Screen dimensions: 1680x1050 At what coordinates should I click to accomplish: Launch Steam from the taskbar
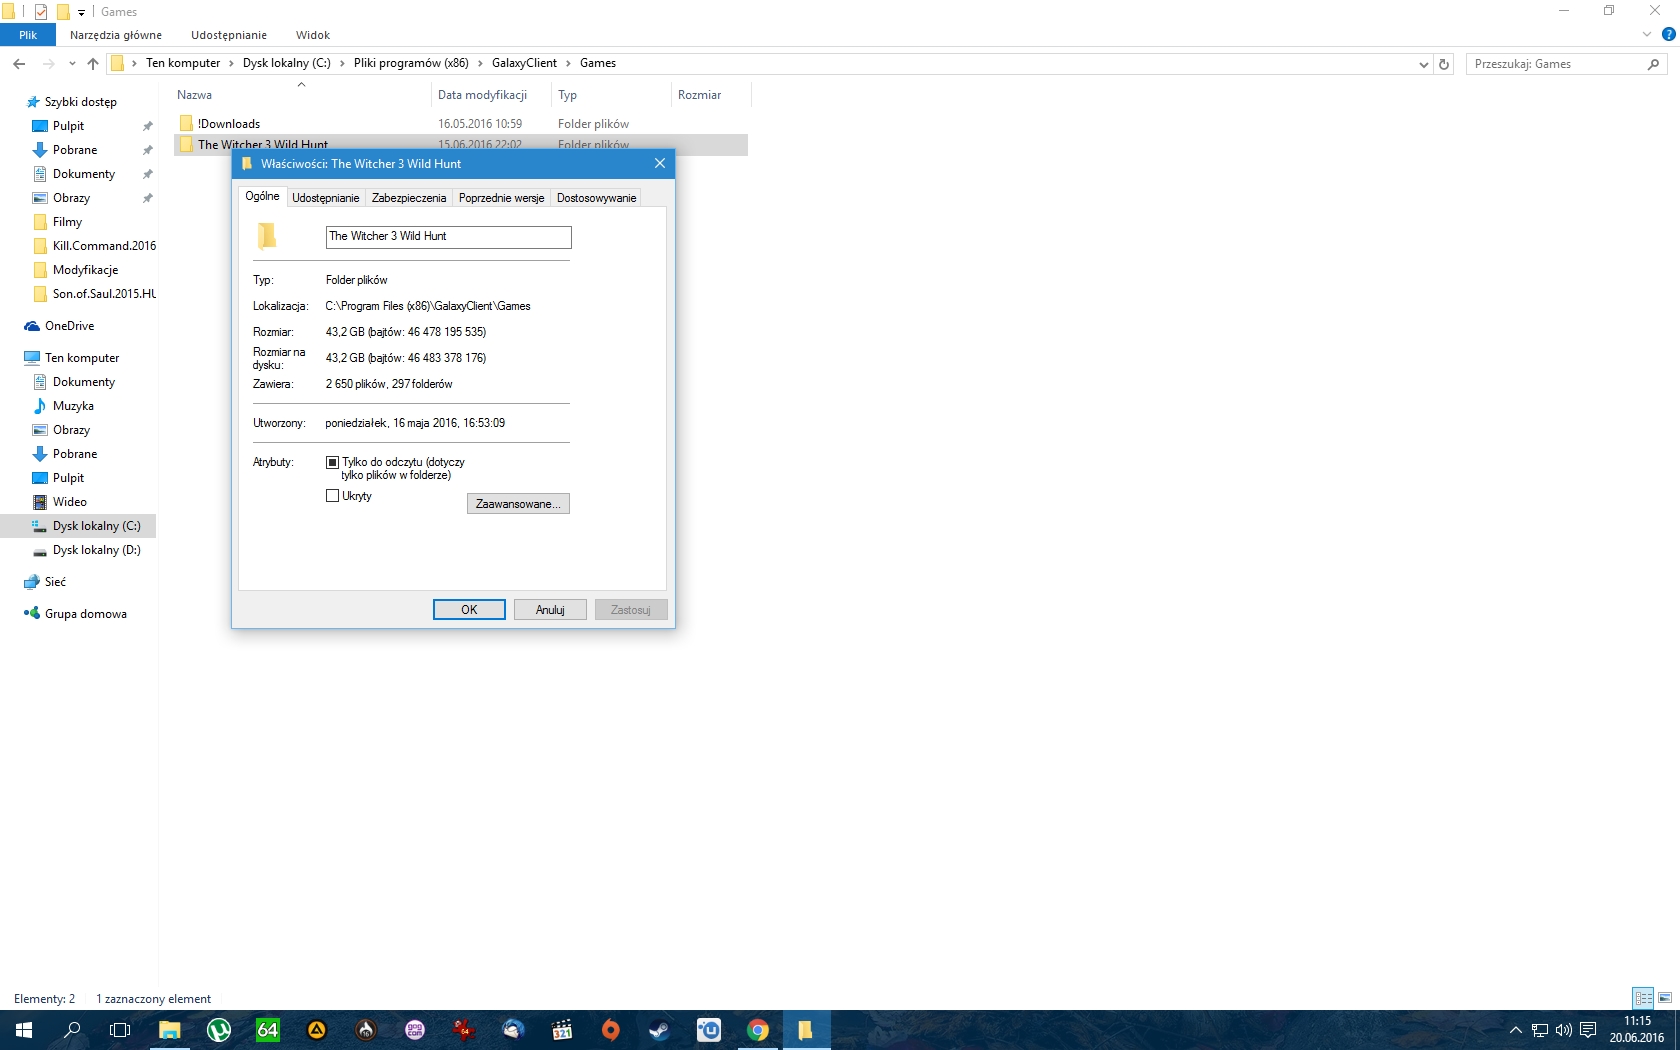point(660,1030)
